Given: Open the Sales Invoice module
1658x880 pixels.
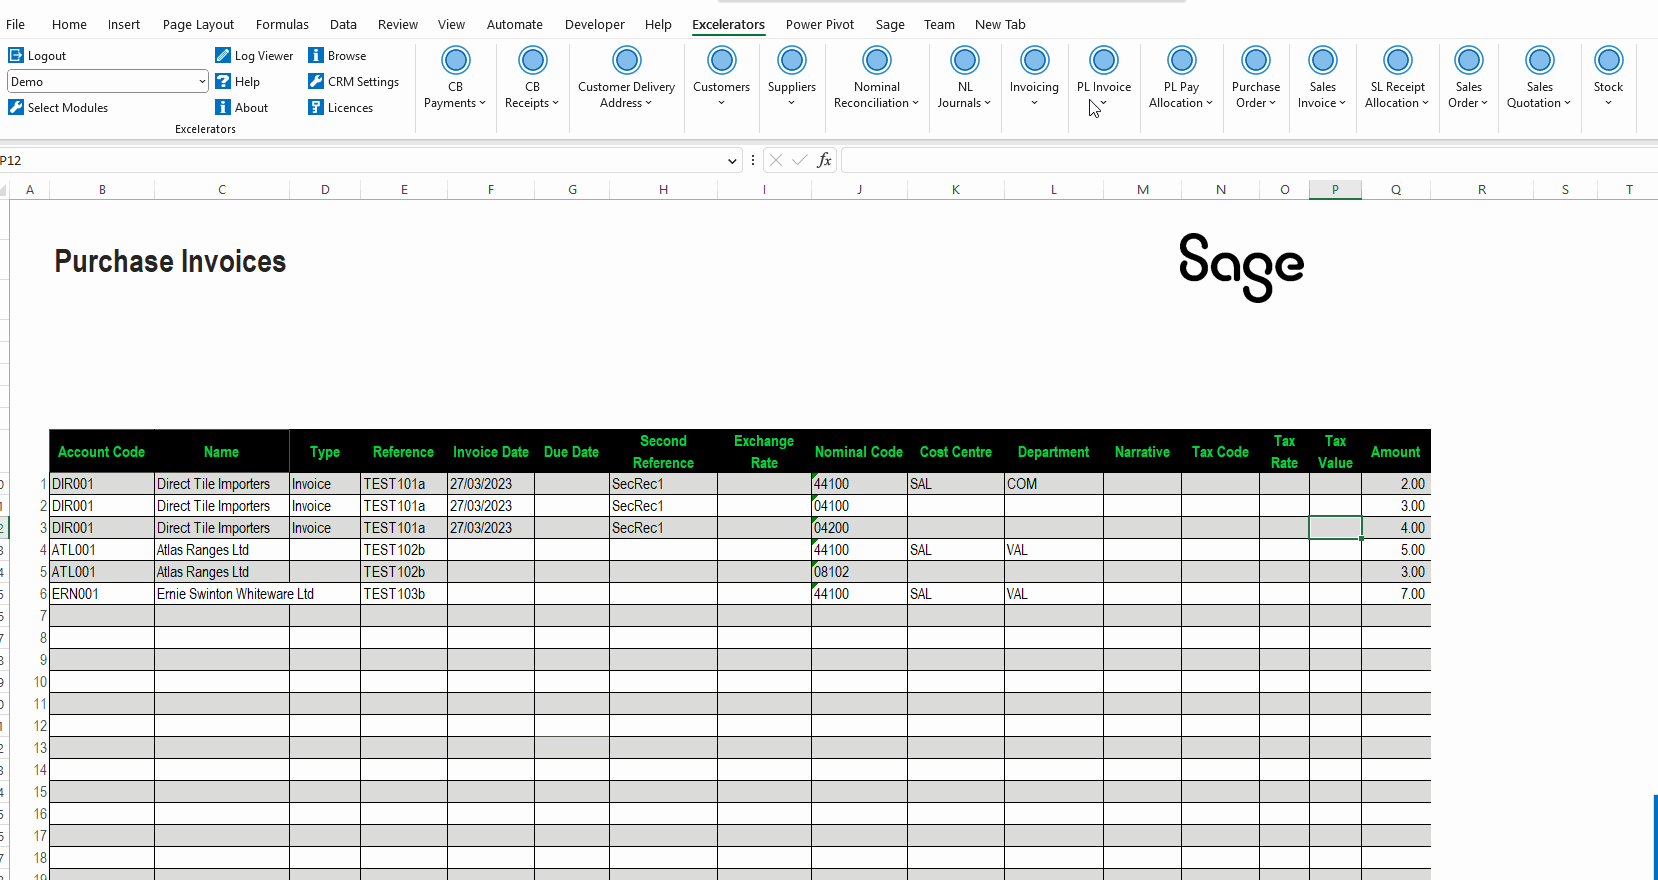Looking at the screenshot, I should (1322, 78).
